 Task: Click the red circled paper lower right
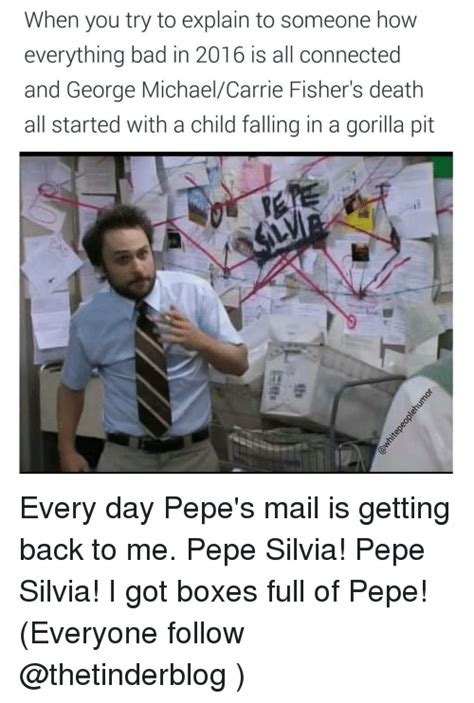coord(351,321)
